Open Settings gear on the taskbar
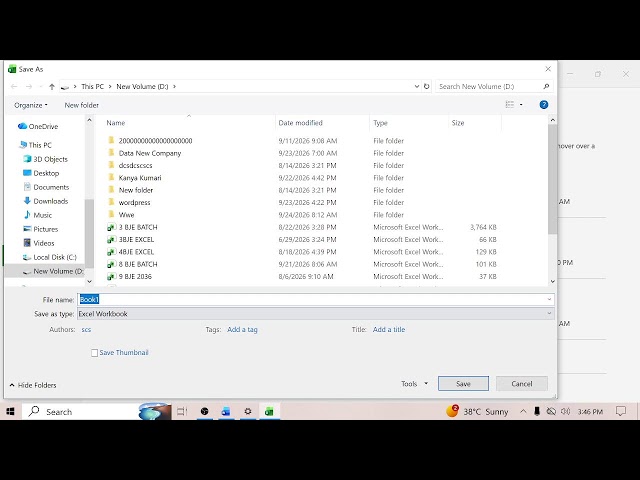 pyautogui.click(x=247, y=411)
